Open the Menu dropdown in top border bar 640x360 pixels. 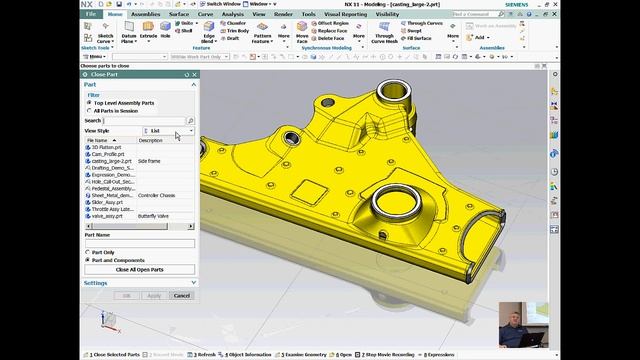(x=95, y=57)
